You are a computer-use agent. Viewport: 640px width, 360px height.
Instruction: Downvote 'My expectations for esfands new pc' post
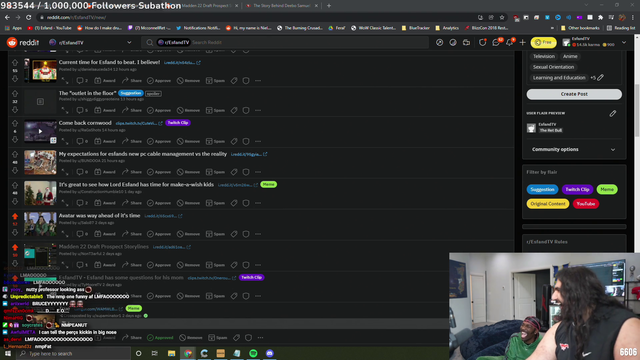(x=15, y=170)
